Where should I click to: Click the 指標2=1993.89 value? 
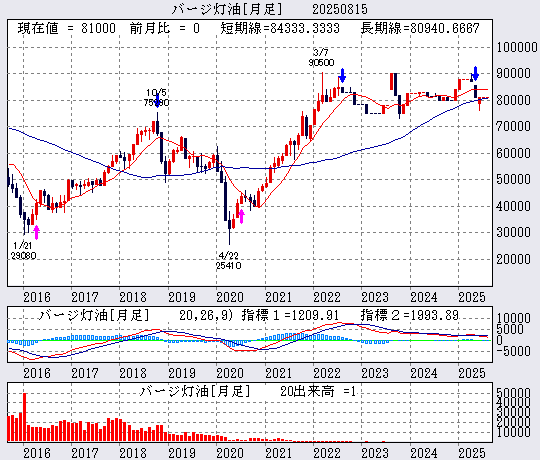tap(410, 315)
